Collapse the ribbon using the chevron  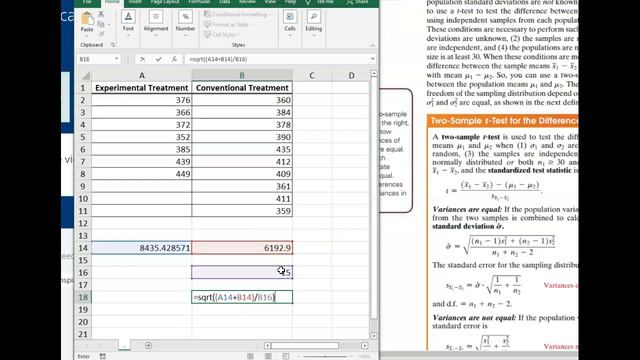click(373, 45)
